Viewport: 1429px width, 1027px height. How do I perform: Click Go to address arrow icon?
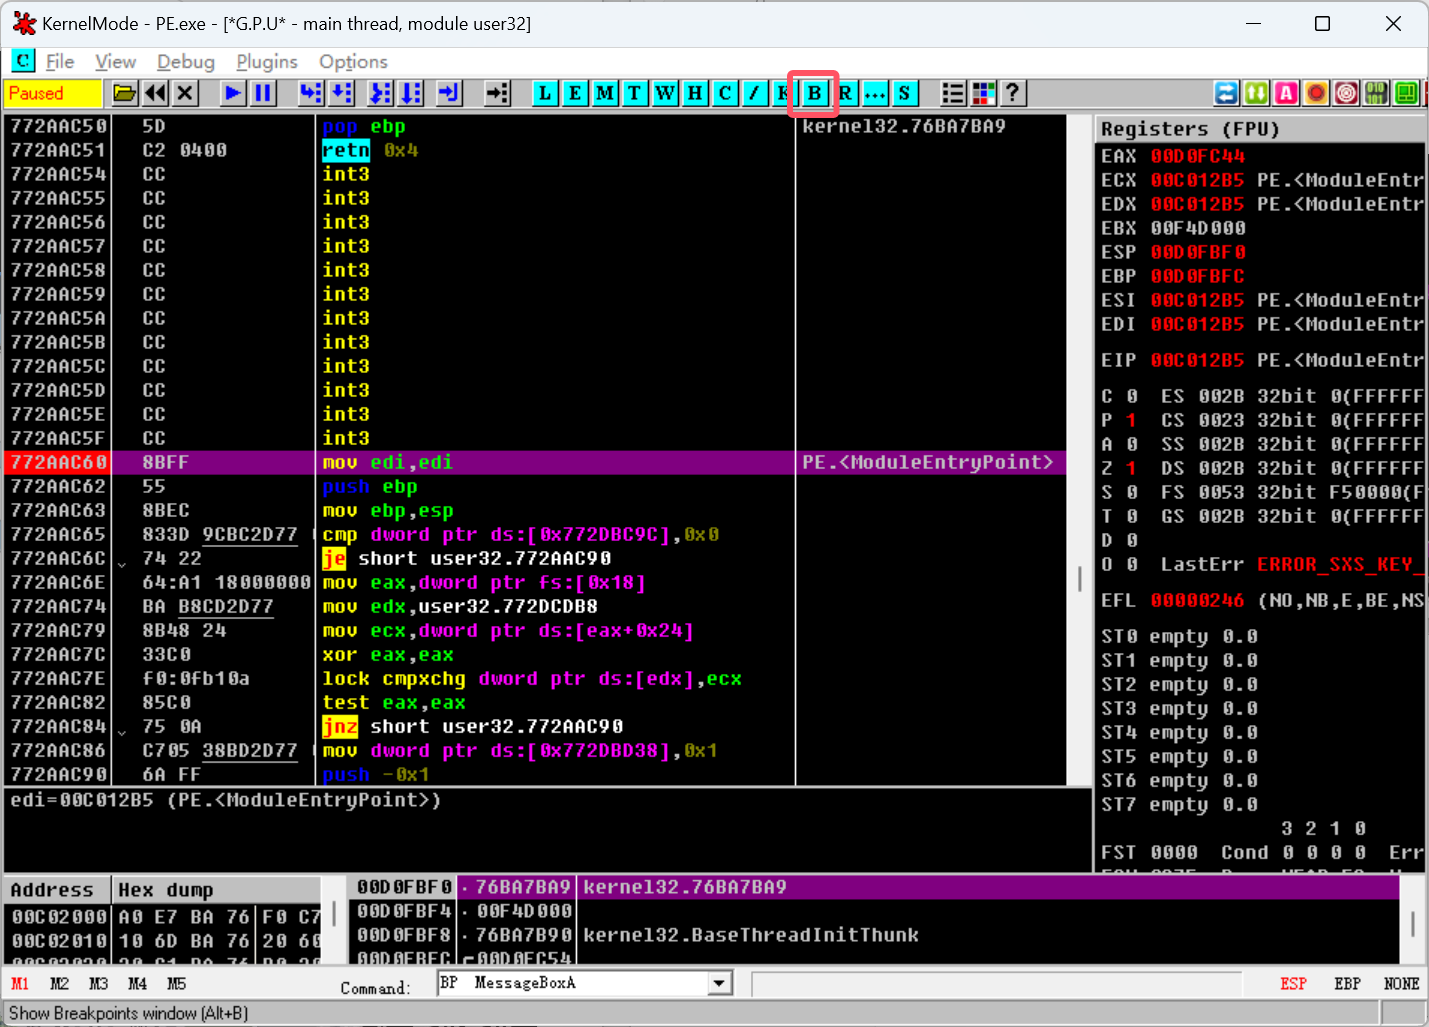pos(497,93)
